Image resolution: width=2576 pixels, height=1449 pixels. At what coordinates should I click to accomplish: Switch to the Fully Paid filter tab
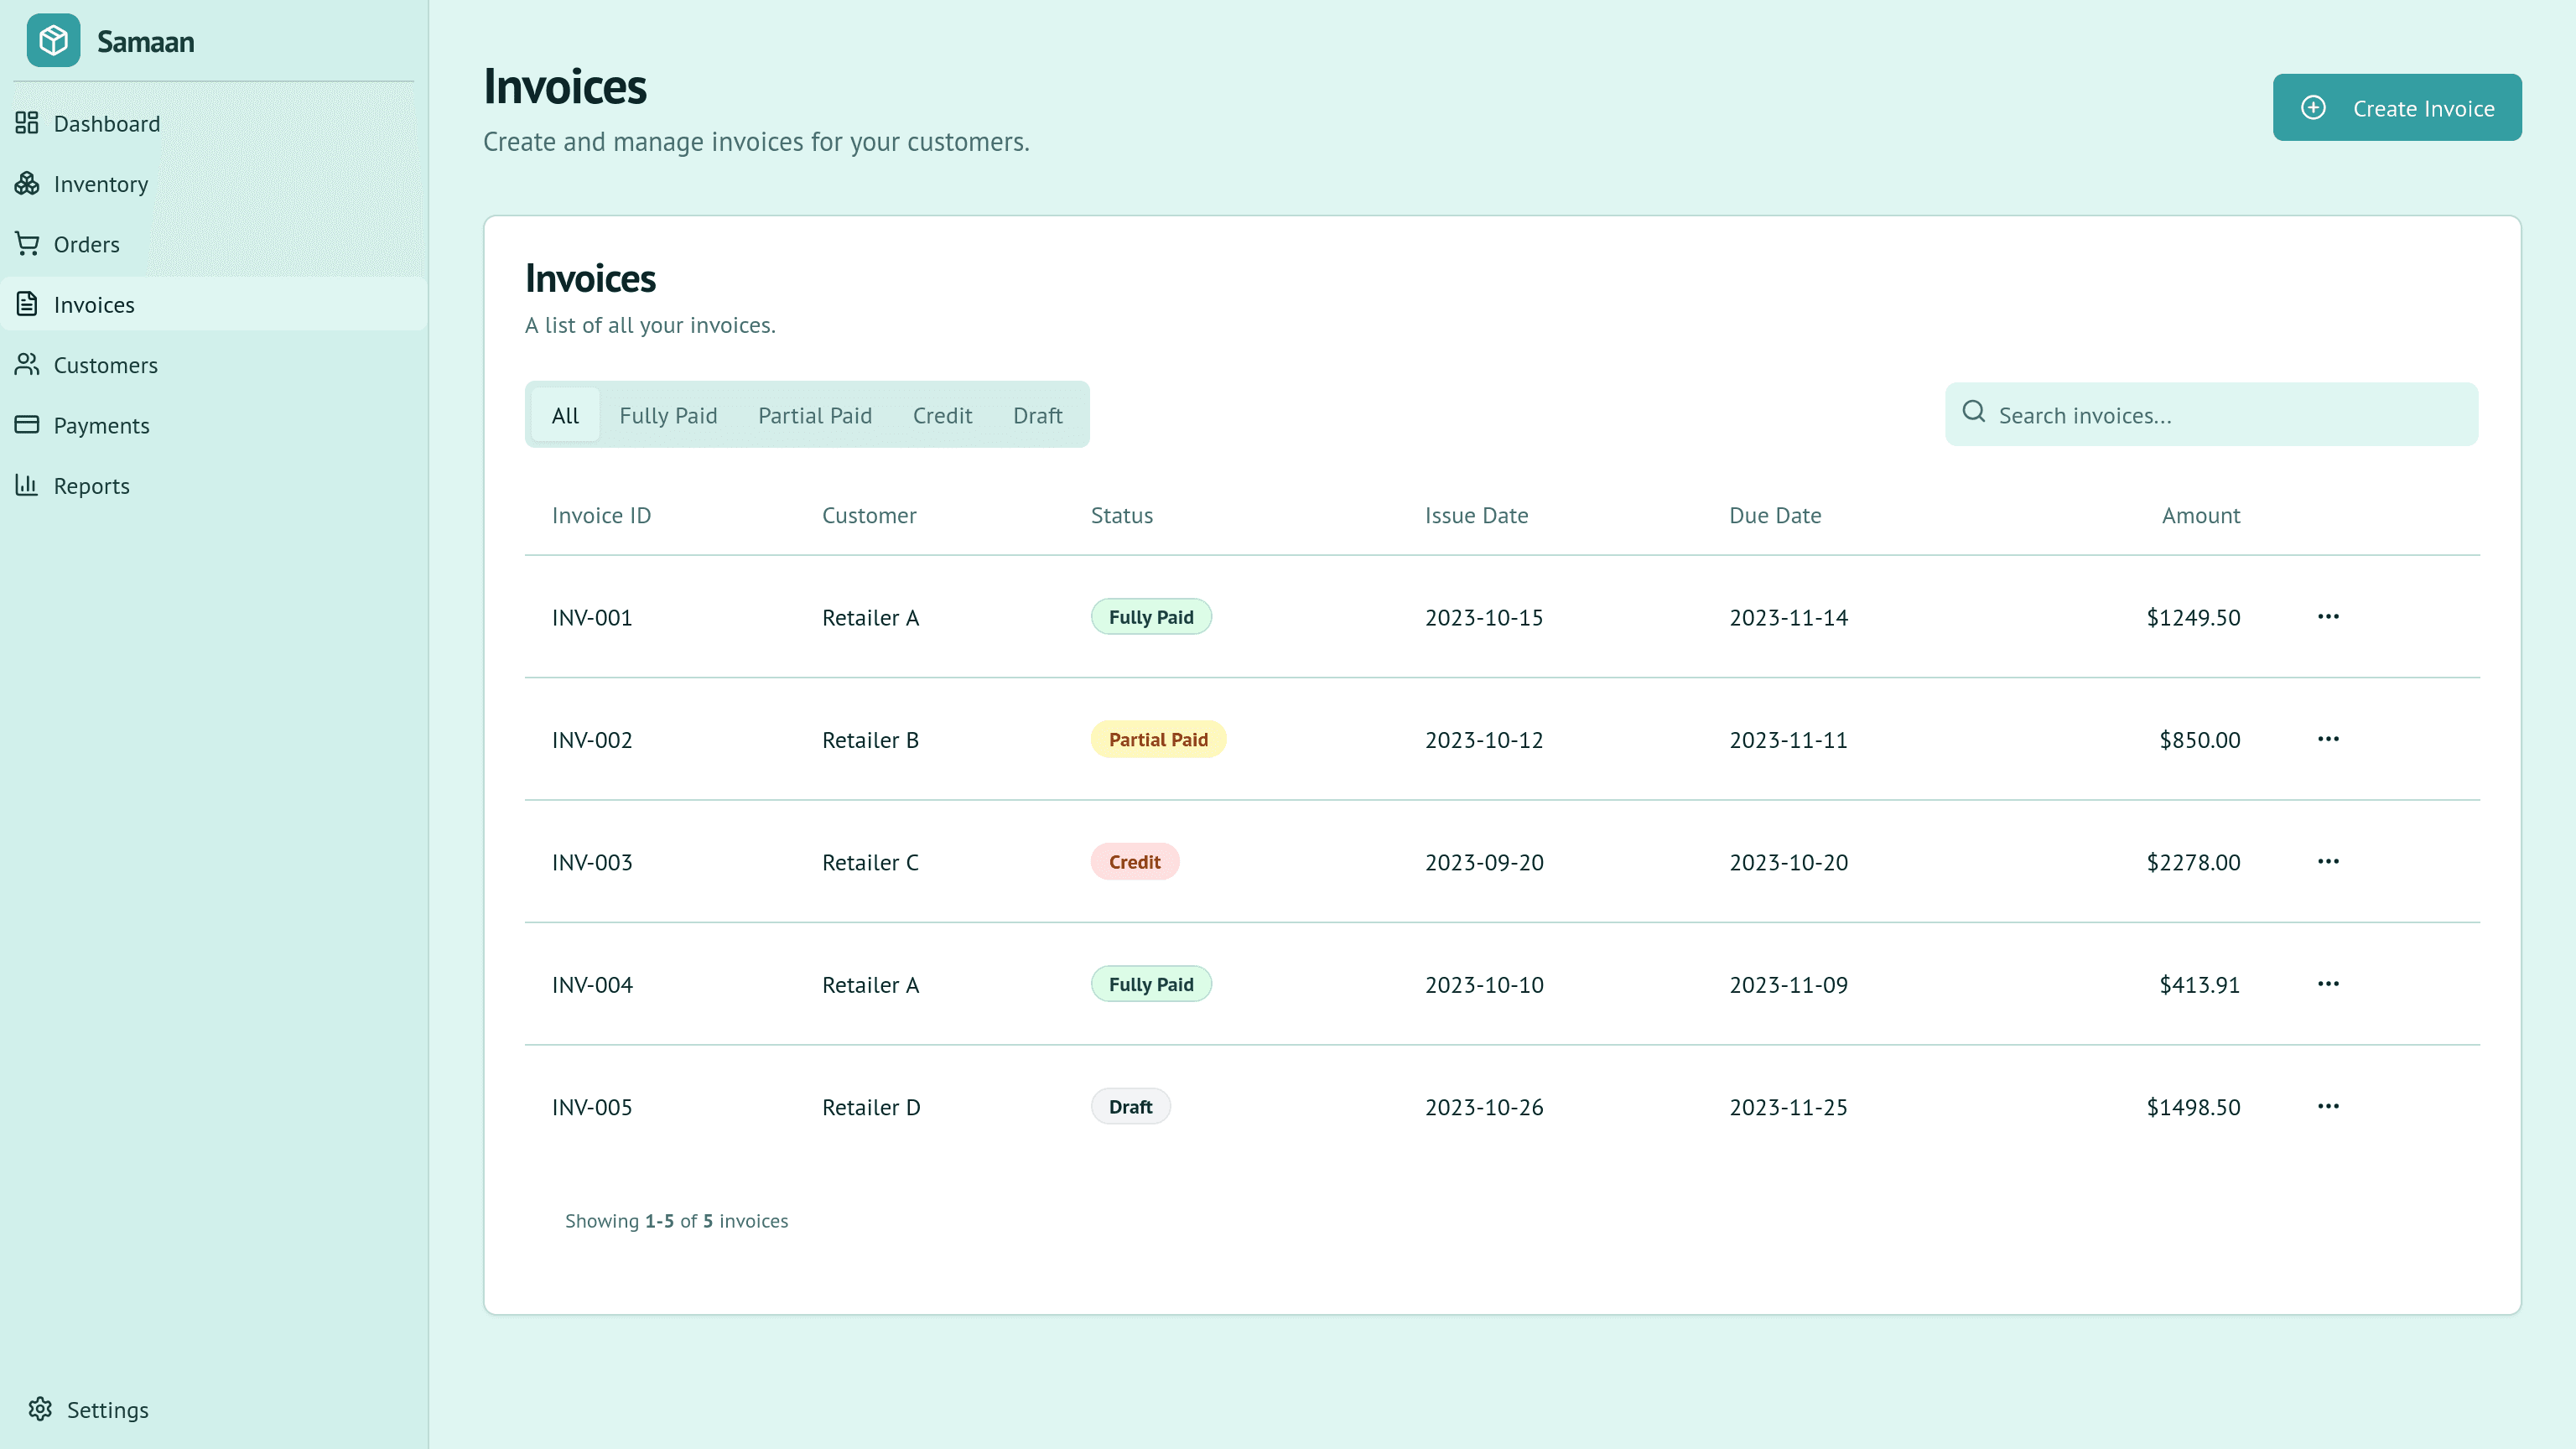pyautogui.click(x=668, y=415)
